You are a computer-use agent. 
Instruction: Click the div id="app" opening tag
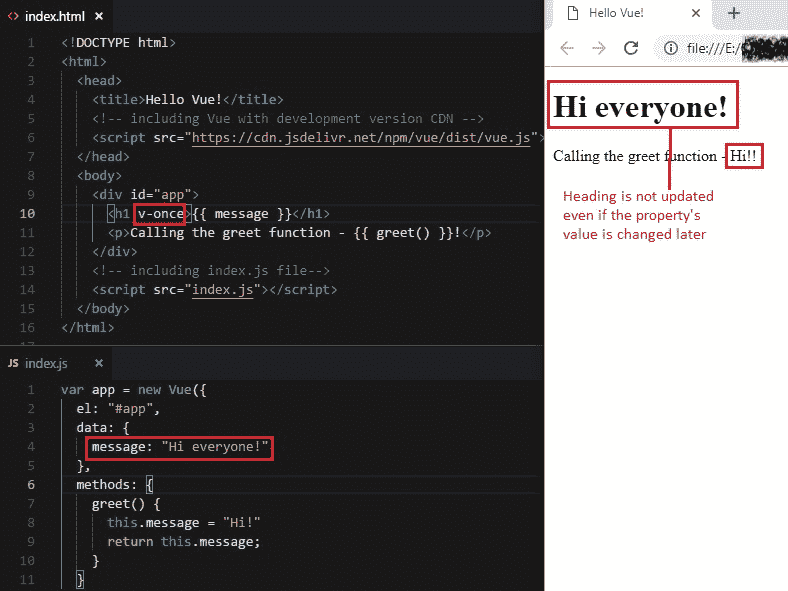[x=145, y=195]
